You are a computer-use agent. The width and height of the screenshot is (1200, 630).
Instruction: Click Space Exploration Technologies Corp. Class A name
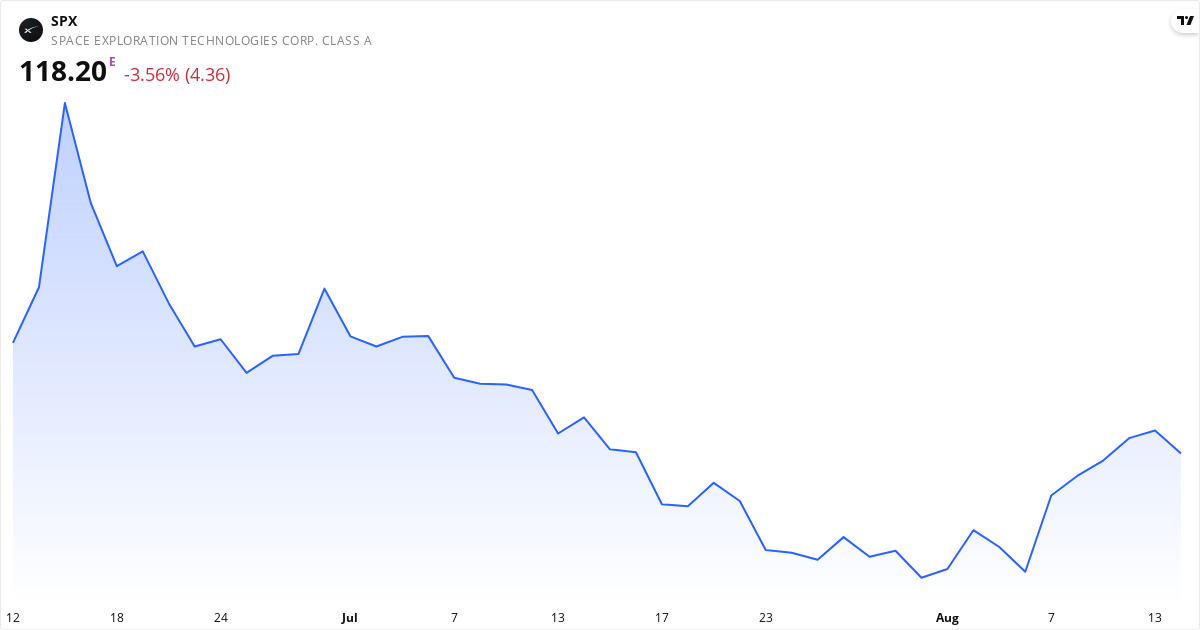pos(211,41)
